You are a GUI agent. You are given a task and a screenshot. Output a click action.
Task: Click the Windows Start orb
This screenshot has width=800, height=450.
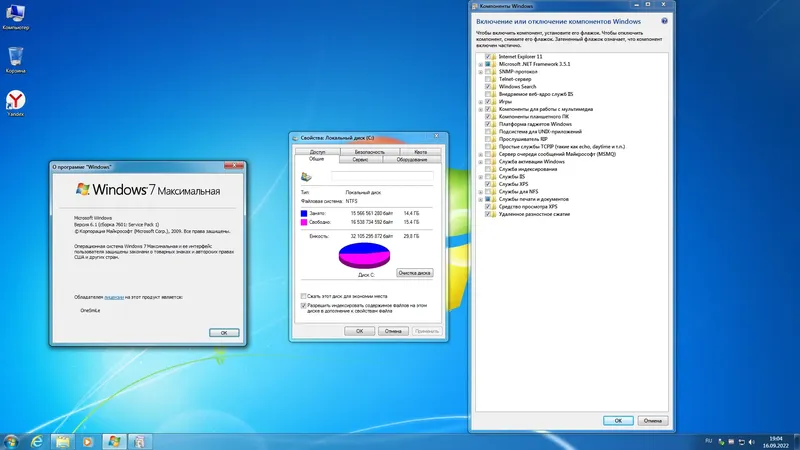tap(11, 441)
